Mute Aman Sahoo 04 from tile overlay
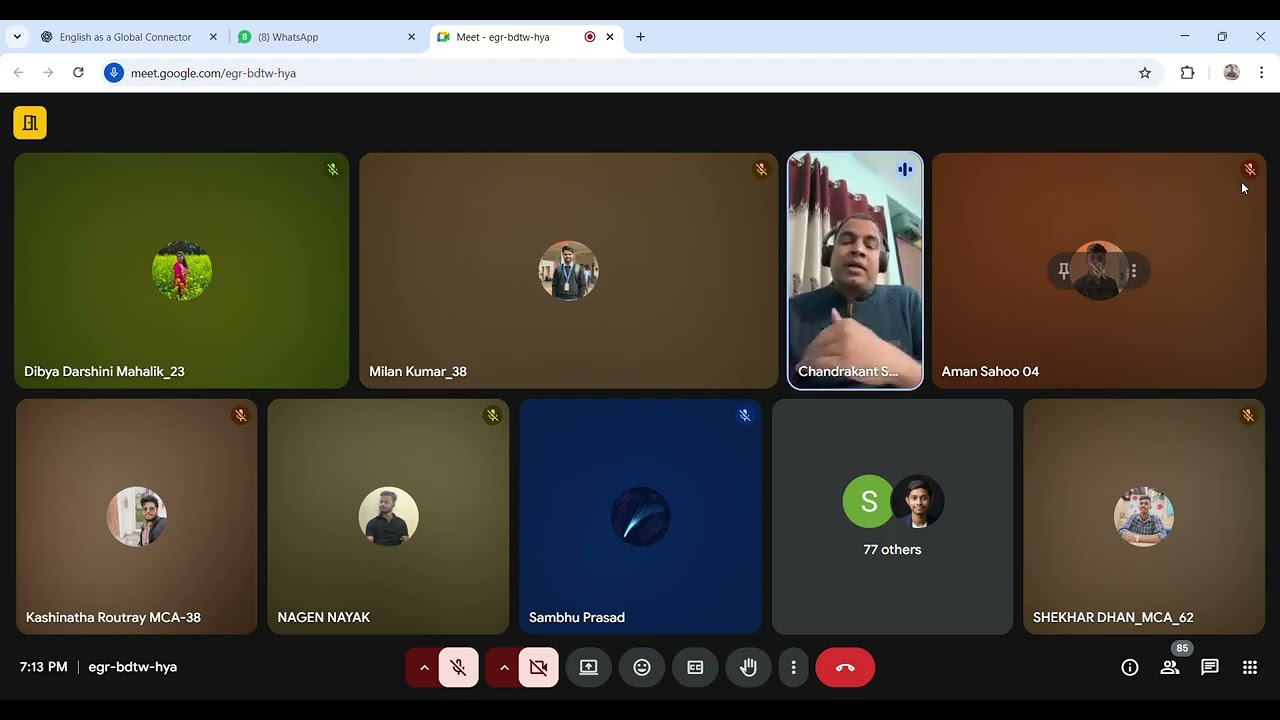 click(1098, 271)
